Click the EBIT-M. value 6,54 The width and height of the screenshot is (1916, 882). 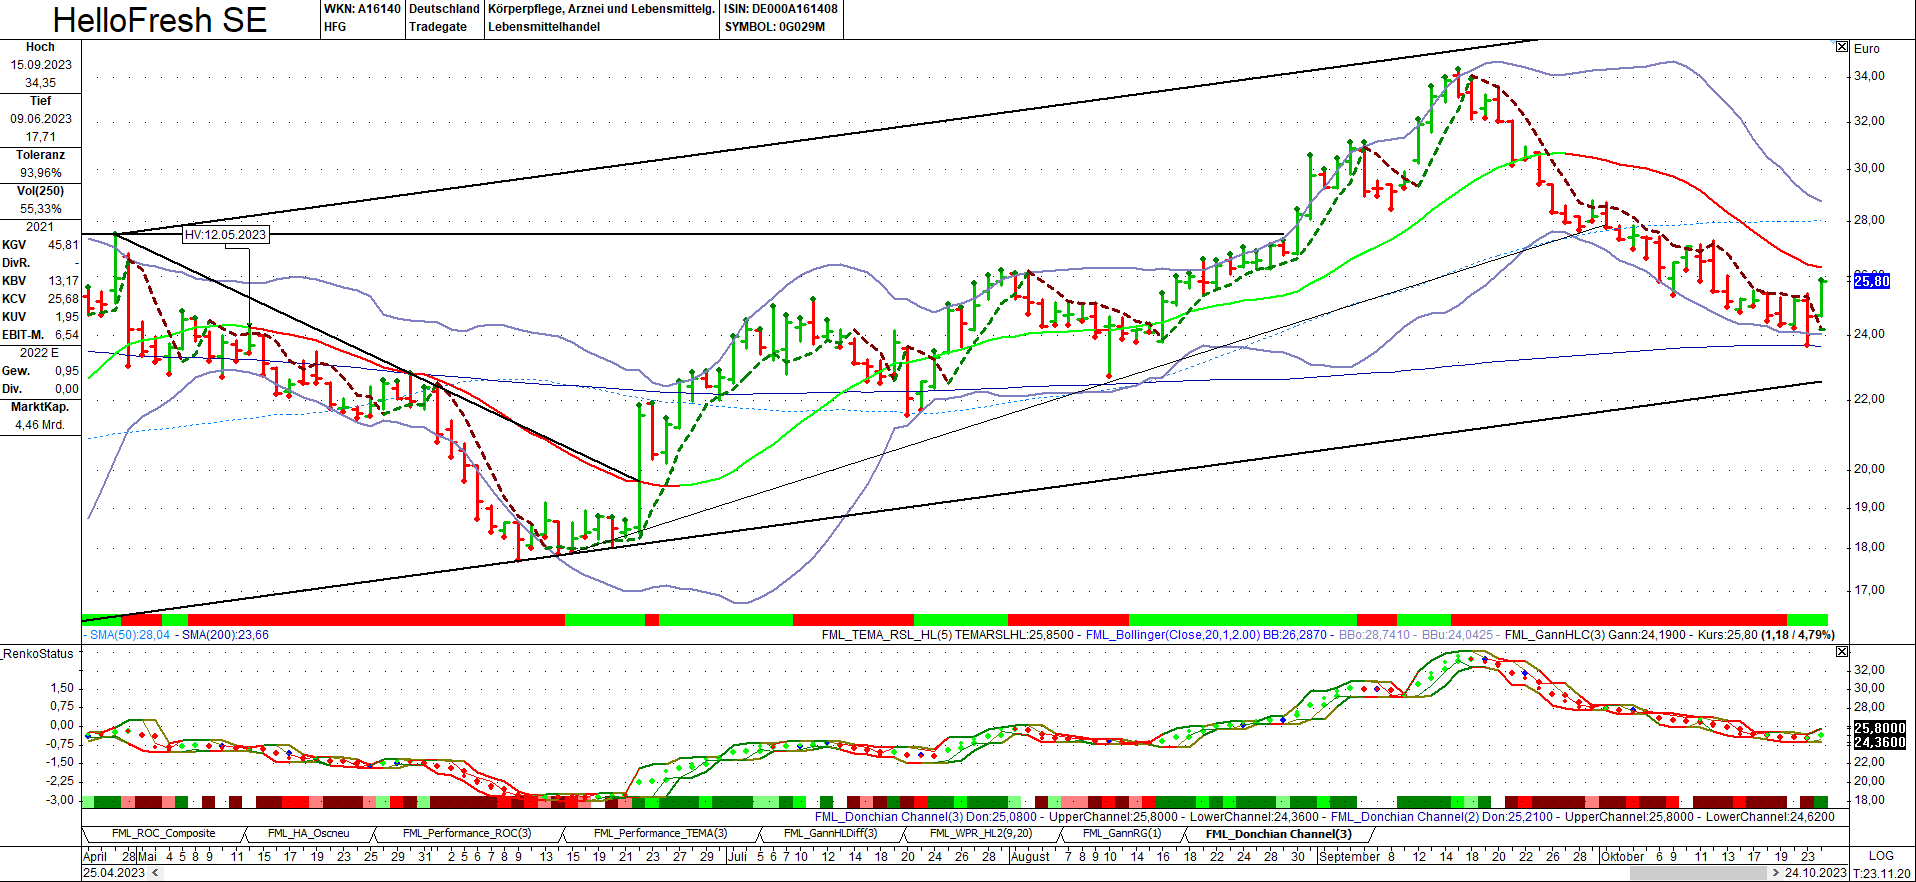click(x=67, y=335)
